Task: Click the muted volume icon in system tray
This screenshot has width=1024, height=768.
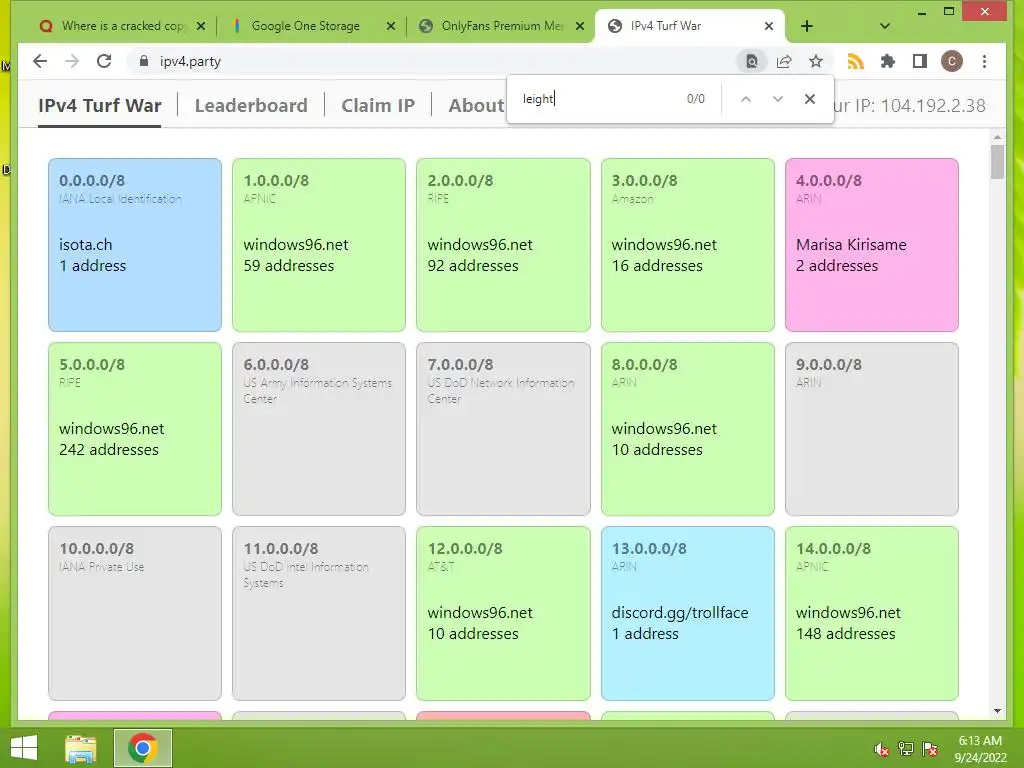Action: [882, 749]
